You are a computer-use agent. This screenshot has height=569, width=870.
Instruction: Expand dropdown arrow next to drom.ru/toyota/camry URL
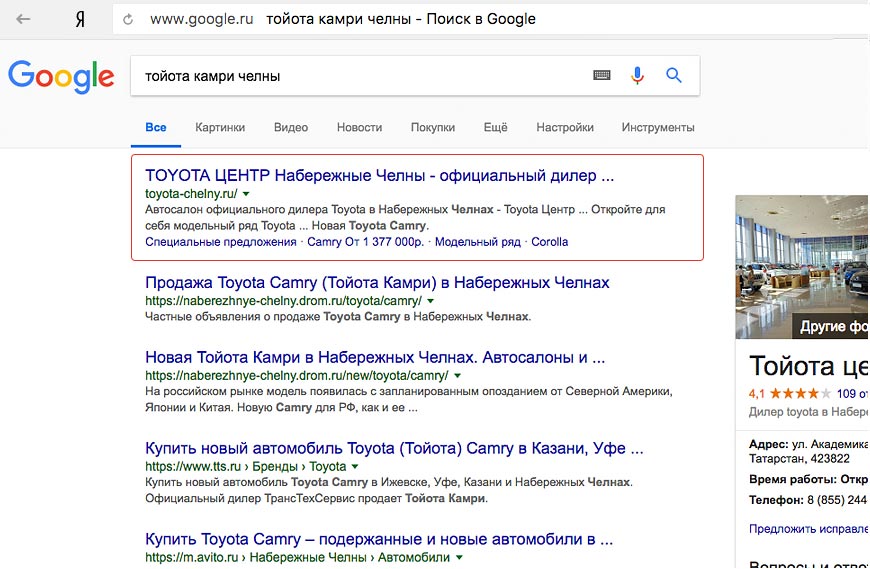tap(430, 300)
